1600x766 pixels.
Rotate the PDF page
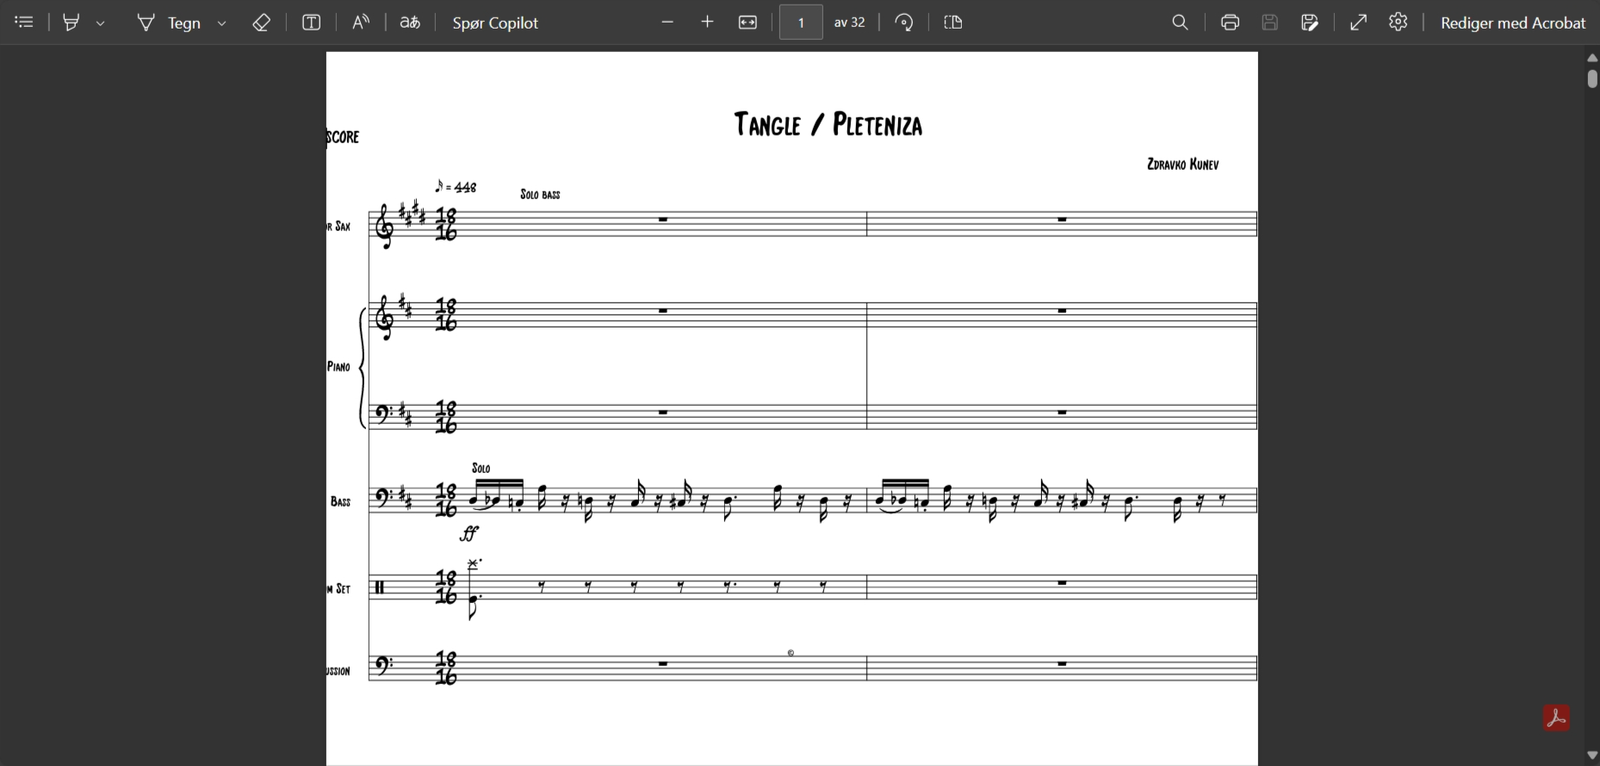click(904, 22)
